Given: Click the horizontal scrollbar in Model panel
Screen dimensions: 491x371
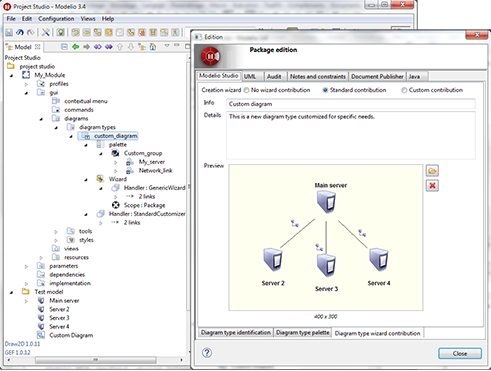Looking at the screenshot, I should pyautogui.click(x=96, y=360).
